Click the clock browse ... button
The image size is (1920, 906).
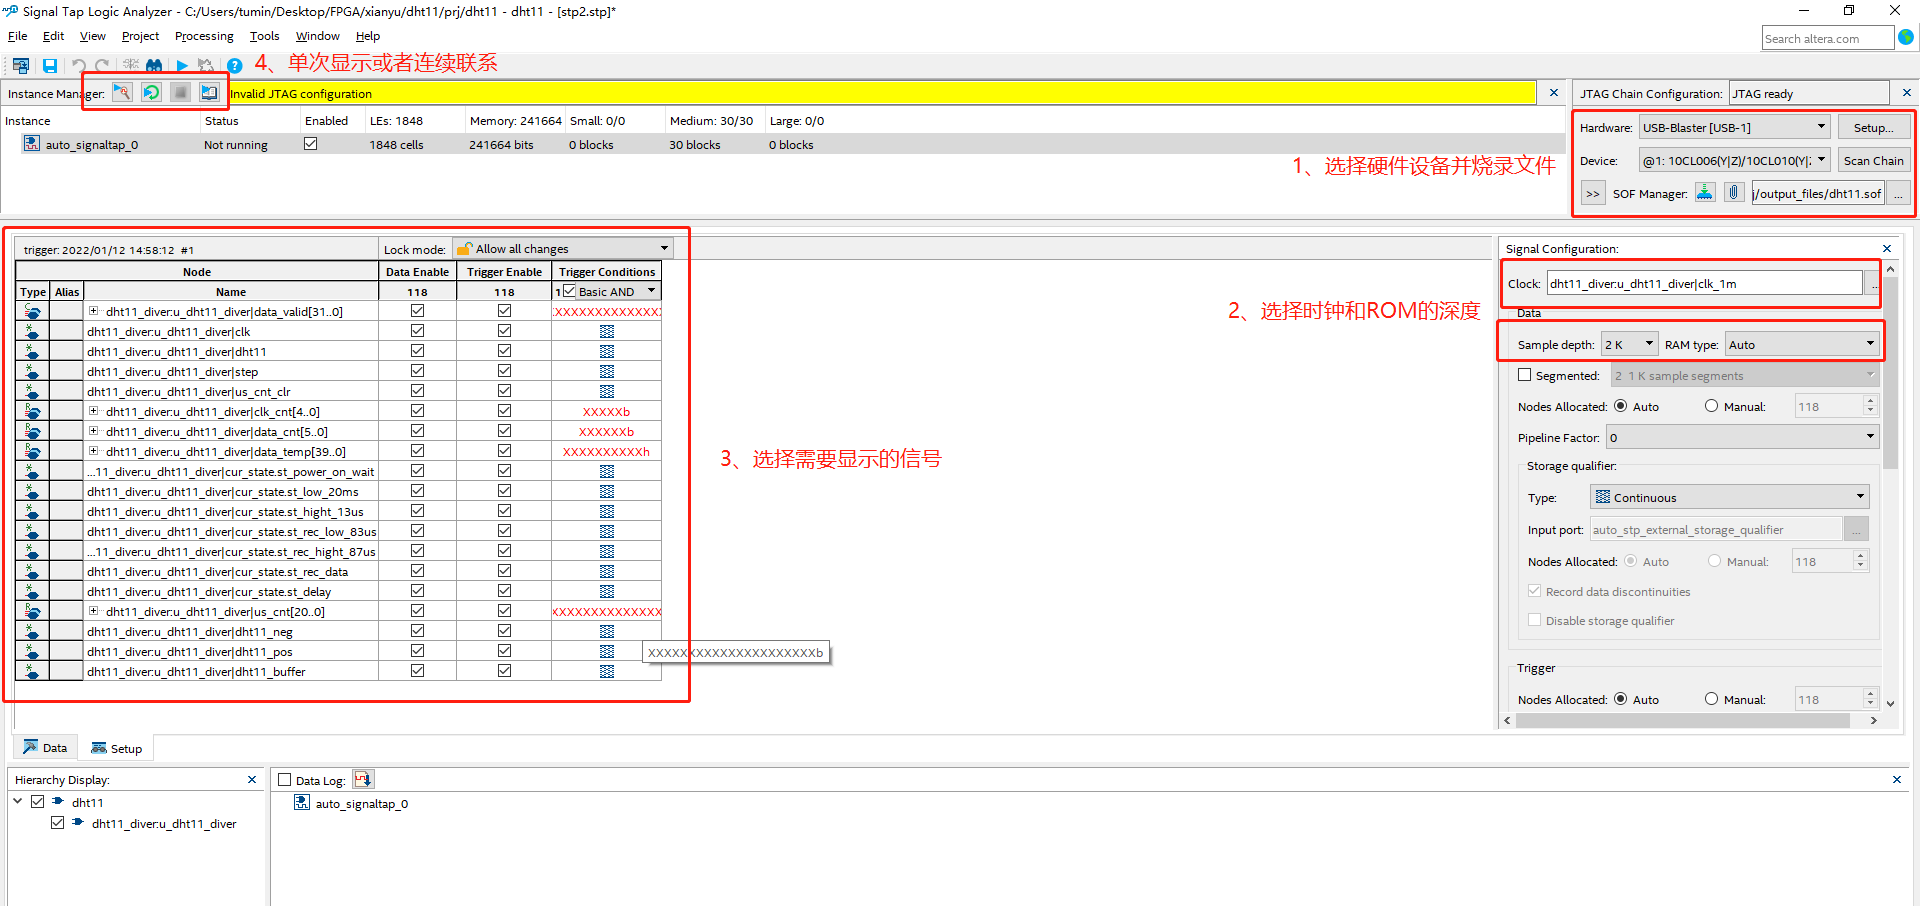point(1873,284)
